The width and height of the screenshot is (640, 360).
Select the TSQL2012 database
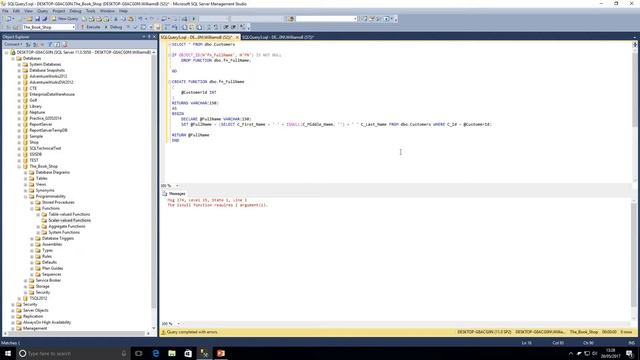coord(38,298)
